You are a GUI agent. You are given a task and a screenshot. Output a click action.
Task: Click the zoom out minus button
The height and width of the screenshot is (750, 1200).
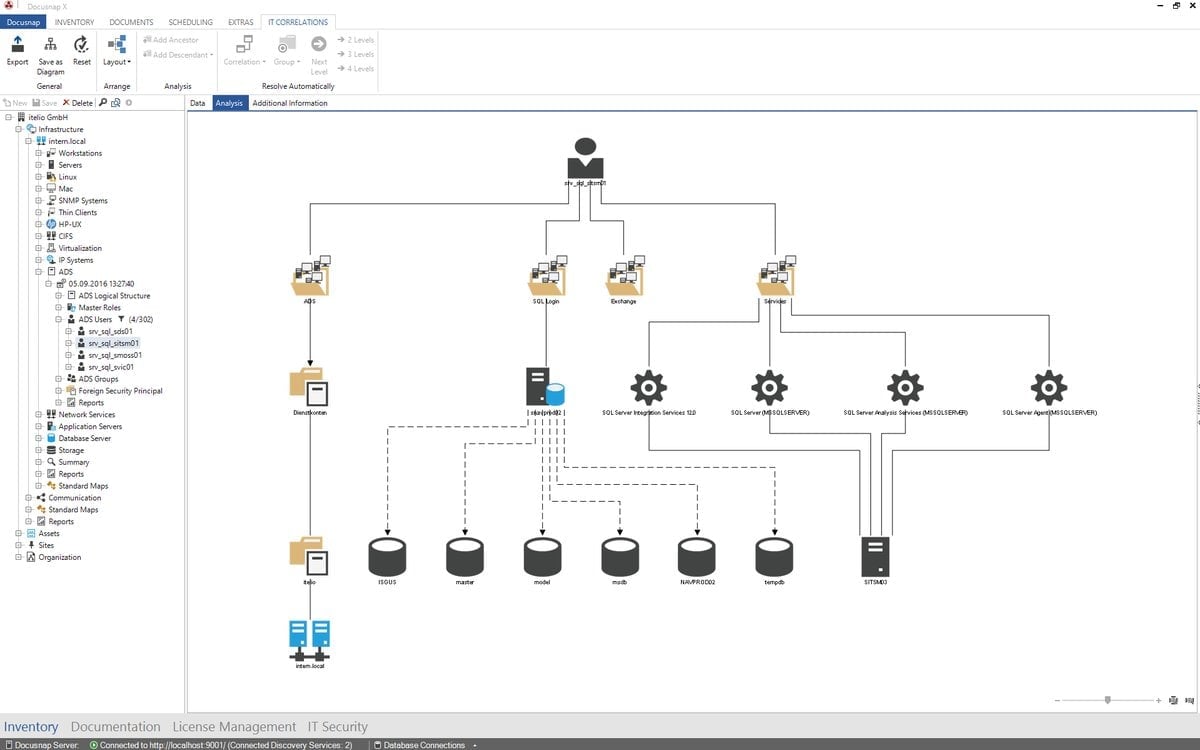tap(1057, 700)
